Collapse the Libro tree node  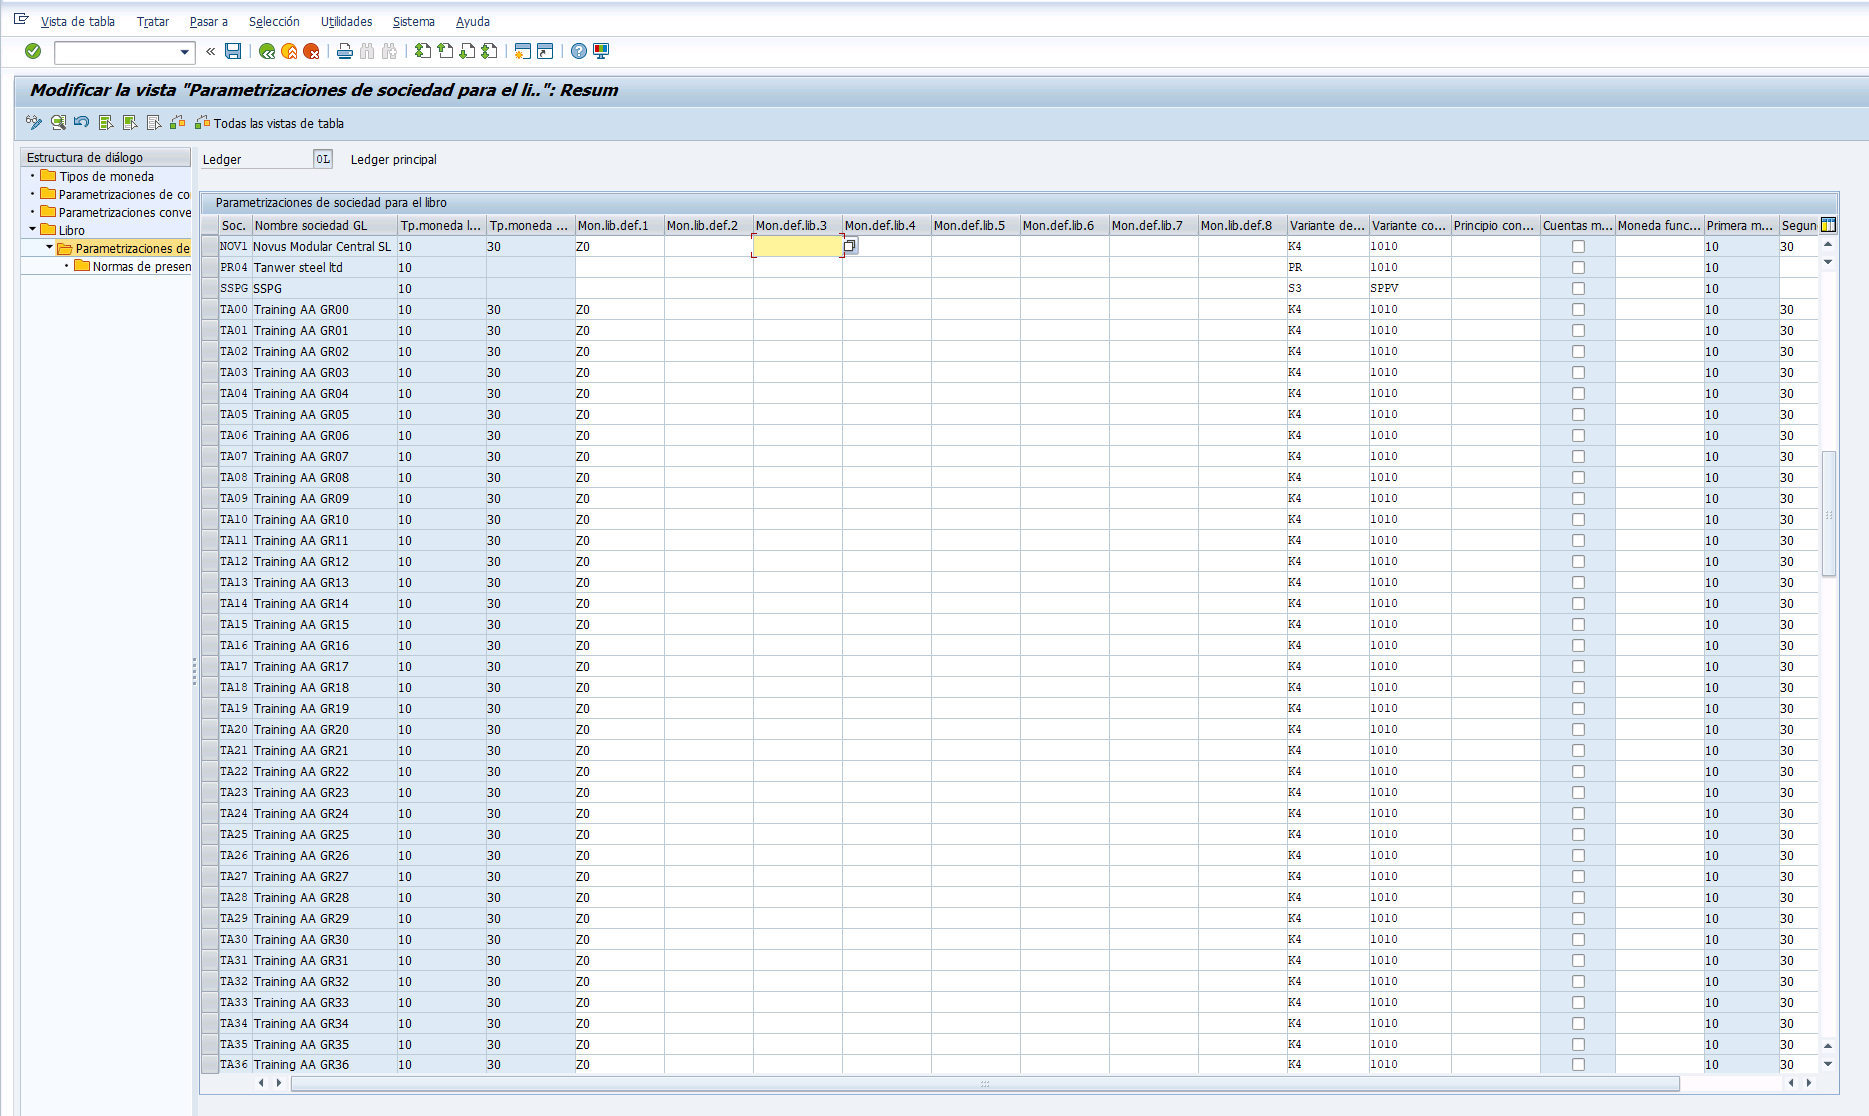coord(32,230)
